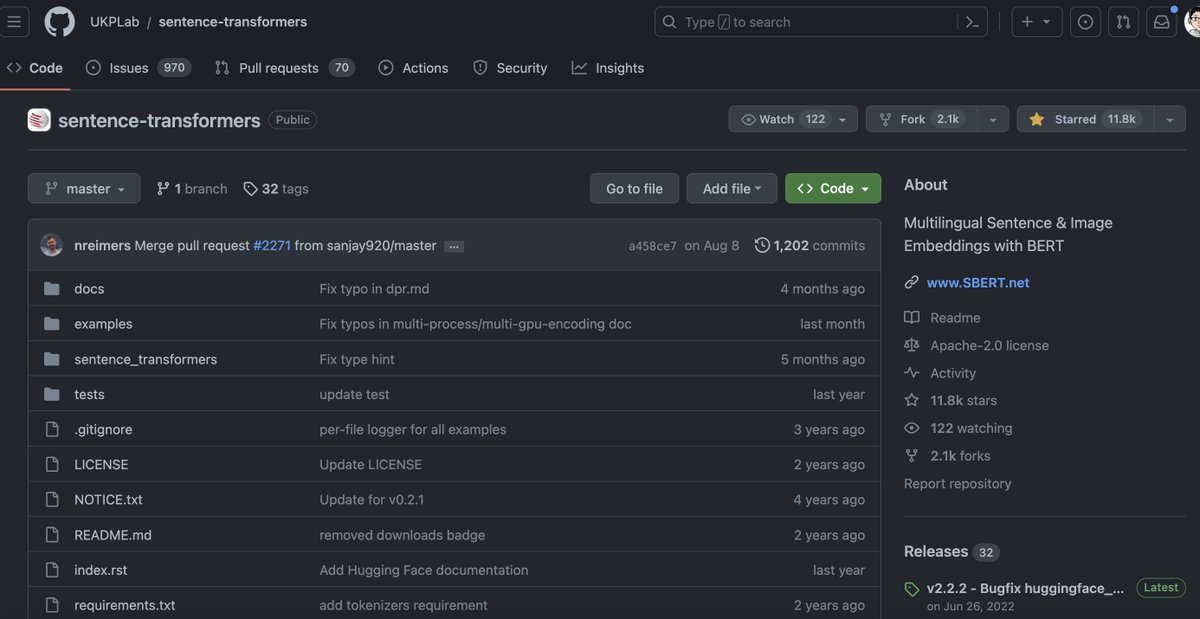This screenshot has width=1200, height=619.
Task: Fork the repository with Fork button
Action: tap(921, 119)
